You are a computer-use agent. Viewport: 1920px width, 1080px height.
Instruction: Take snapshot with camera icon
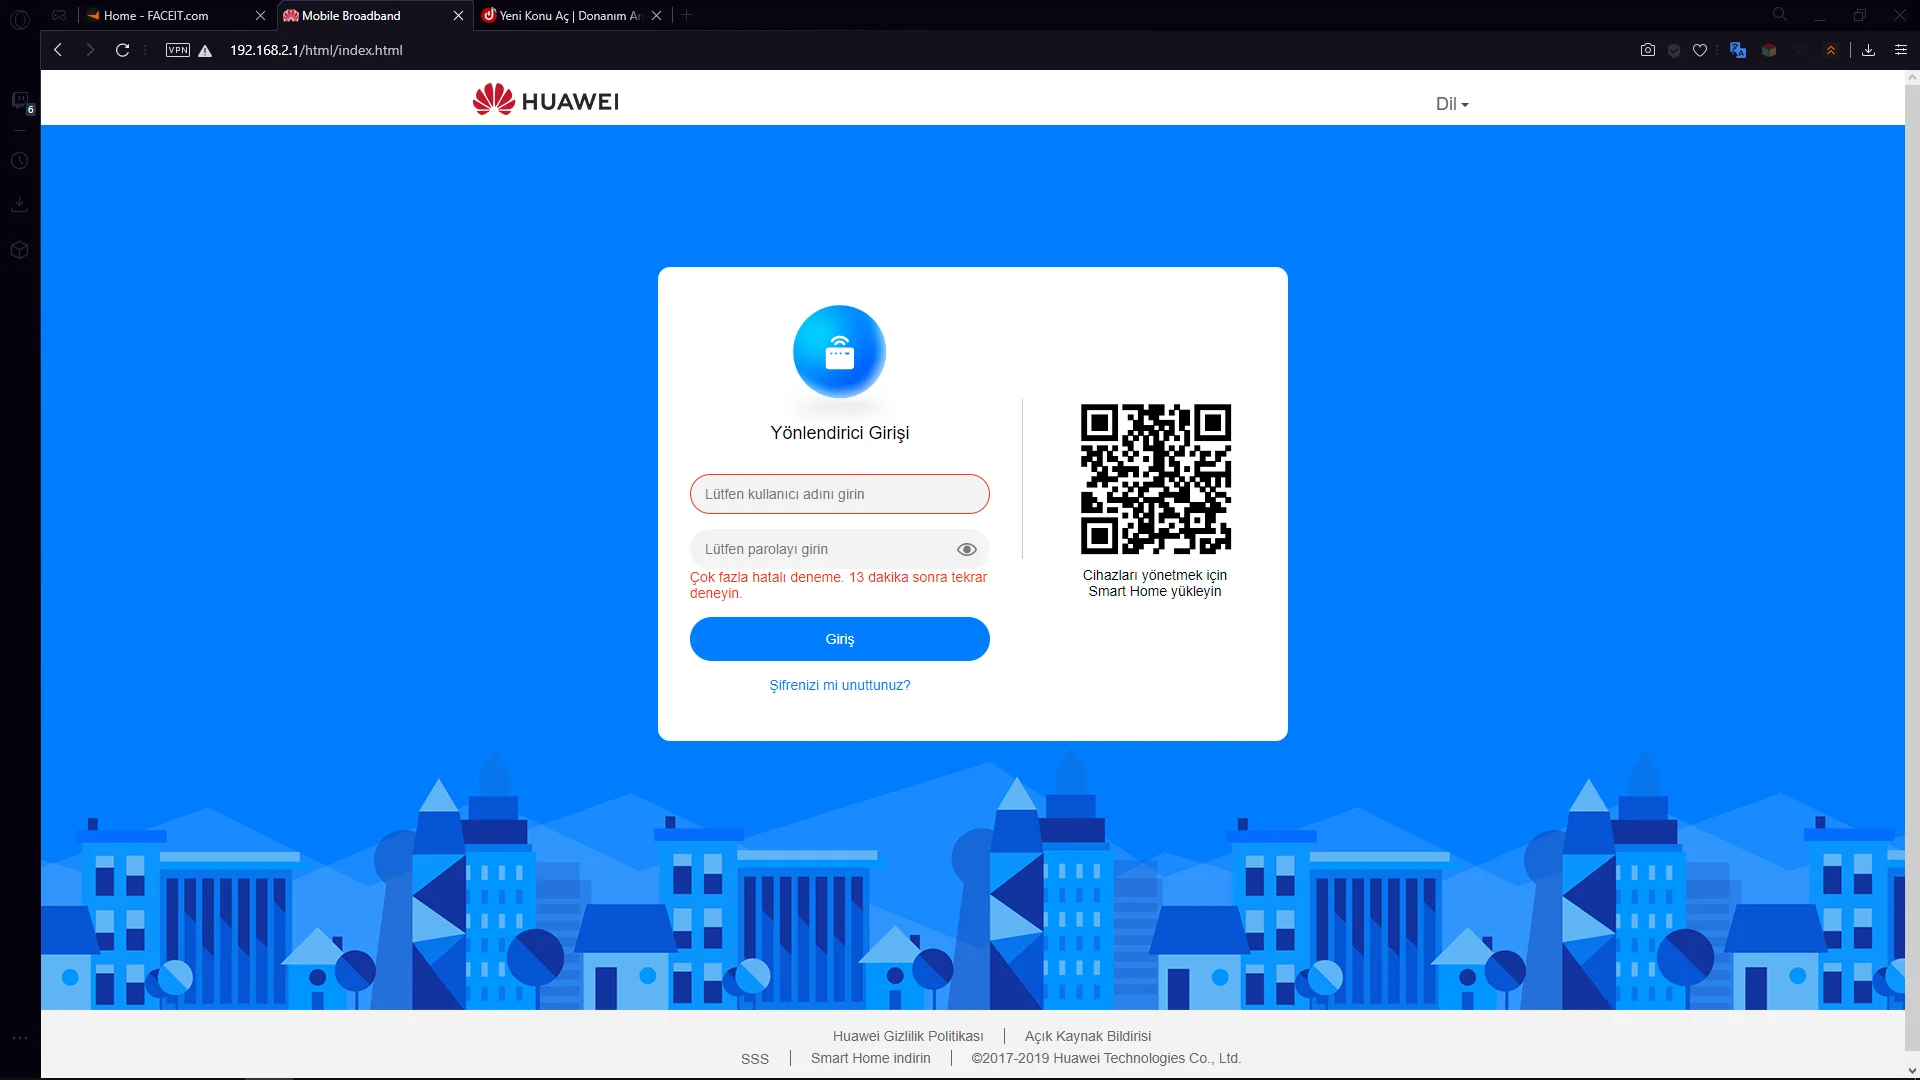1648,50
